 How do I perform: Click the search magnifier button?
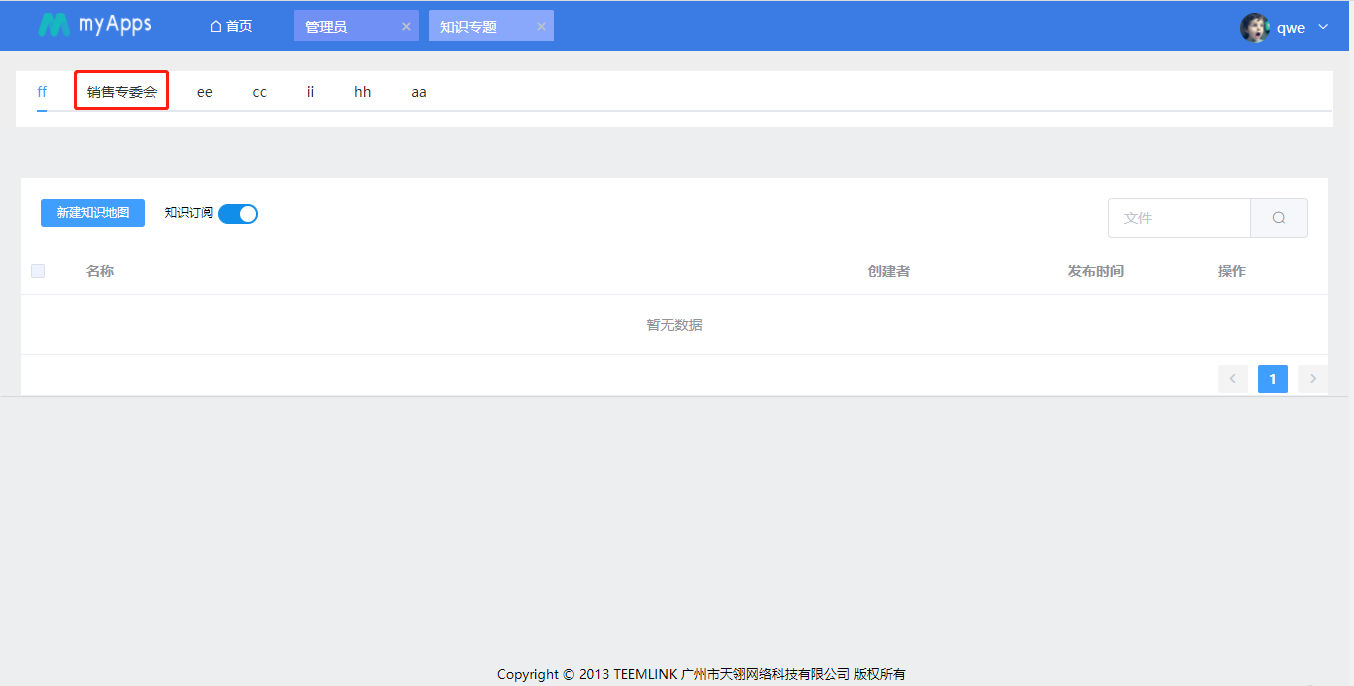point(1279,218)
